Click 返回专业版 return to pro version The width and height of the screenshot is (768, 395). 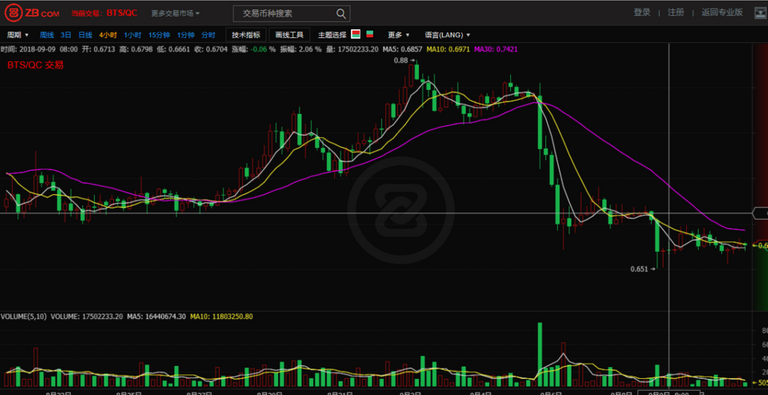click(722, 13)
